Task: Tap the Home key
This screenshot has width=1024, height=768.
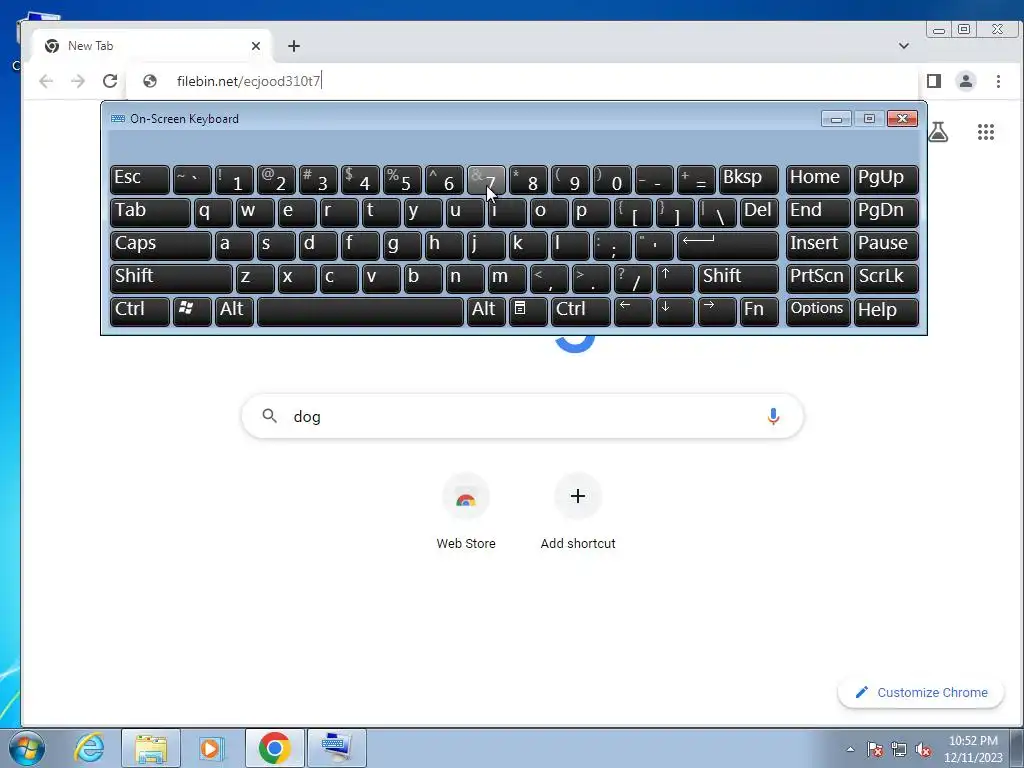Action: tap(818, 180)
